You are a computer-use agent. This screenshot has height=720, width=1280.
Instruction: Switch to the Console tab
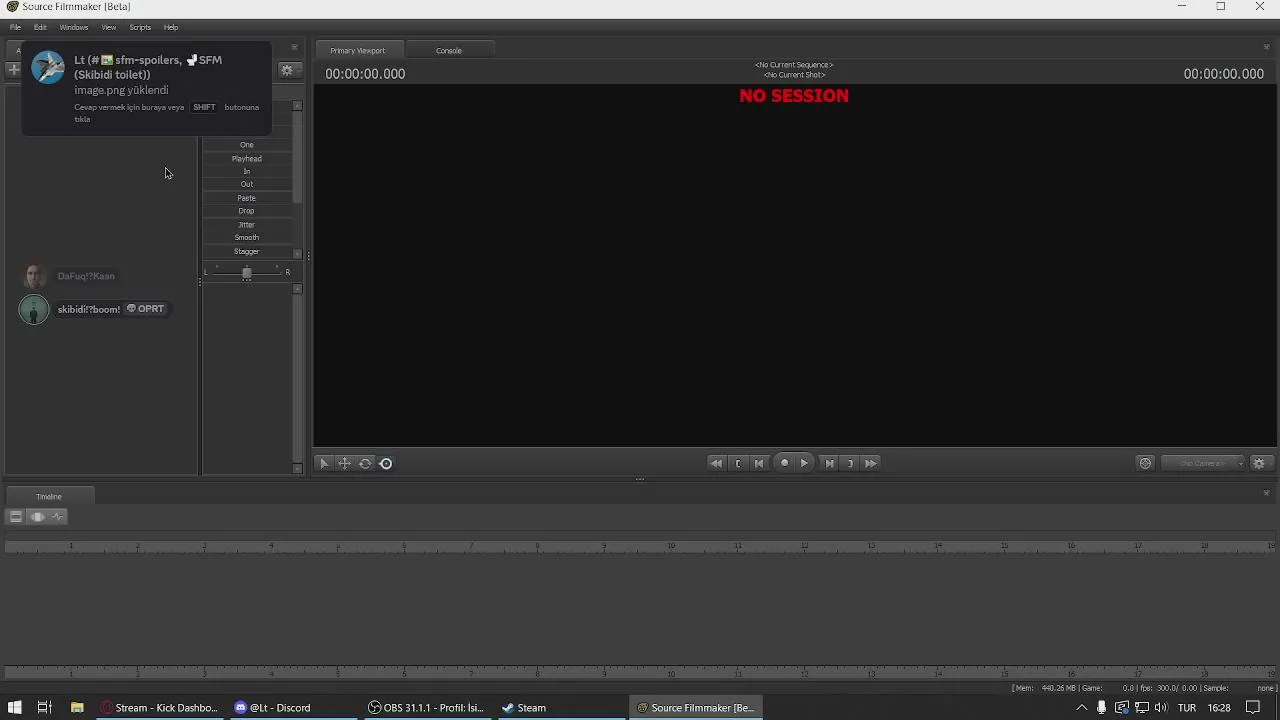[449, 50]
